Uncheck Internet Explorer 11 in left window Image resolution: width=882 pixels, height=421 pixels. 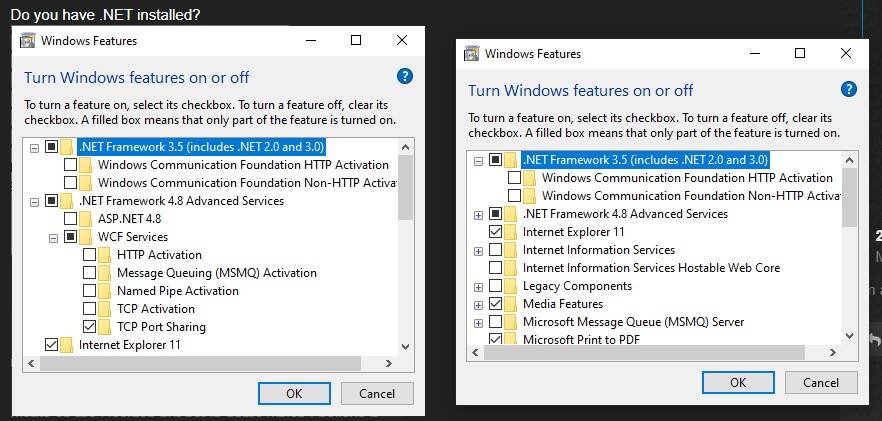click(x=51, y=345)
